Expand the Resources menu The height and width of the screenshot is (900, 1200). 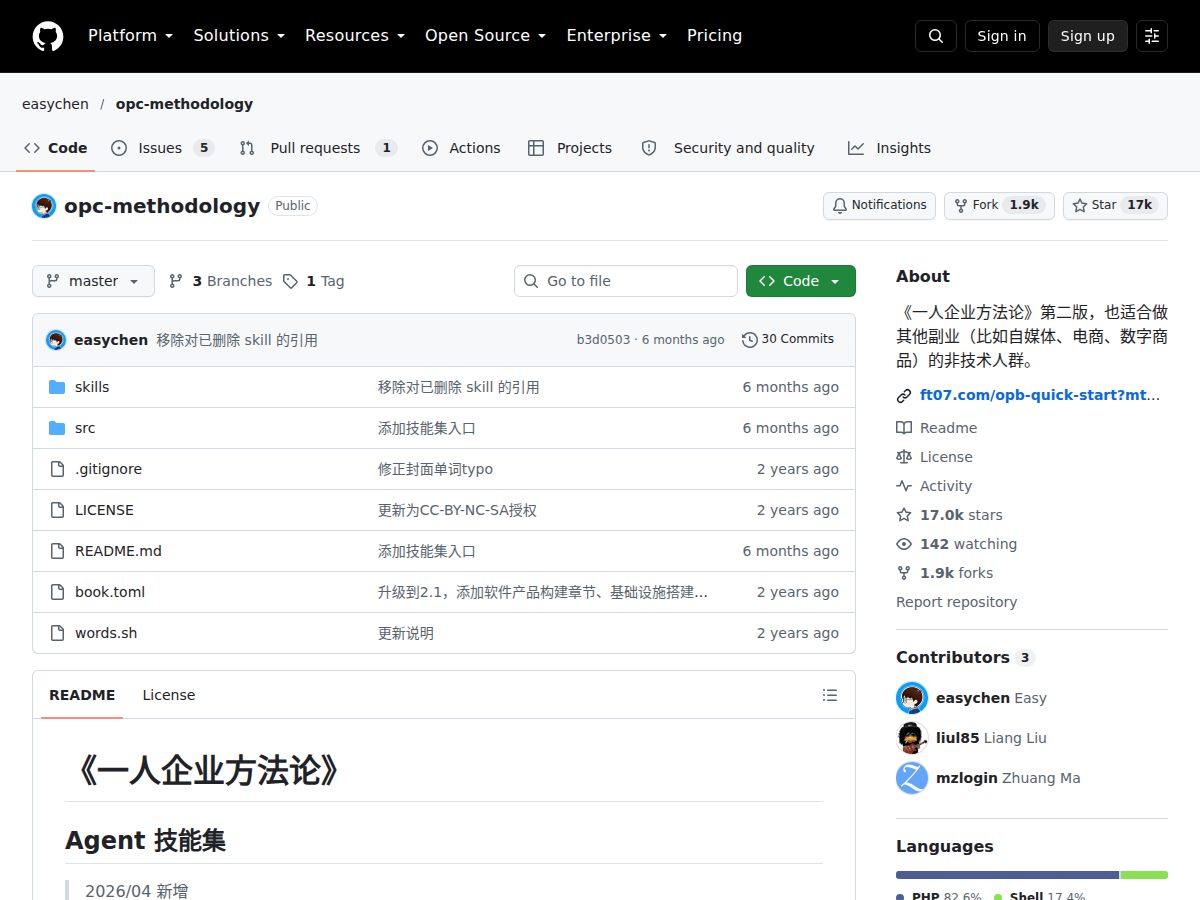point(355,36)
